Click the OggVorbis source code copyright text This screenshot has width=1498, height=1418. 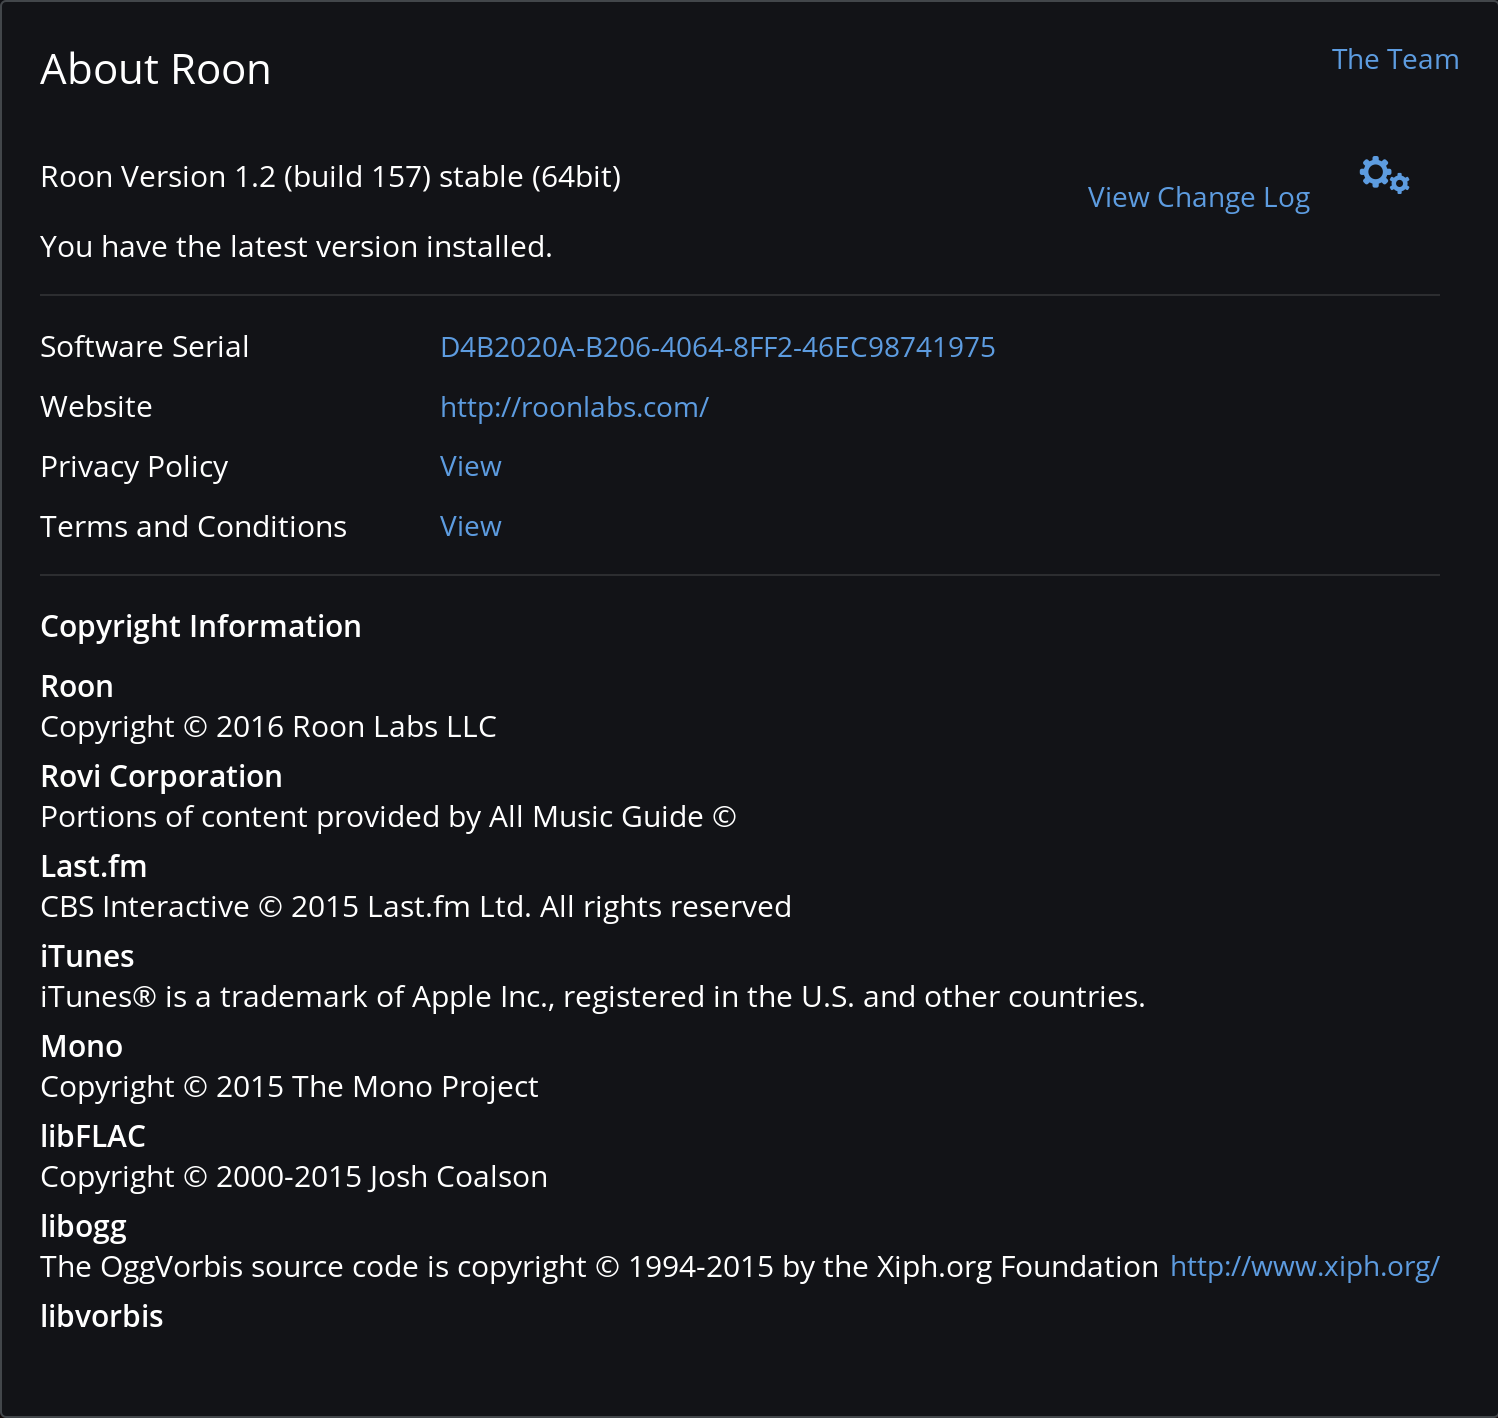coord(599,1267)
